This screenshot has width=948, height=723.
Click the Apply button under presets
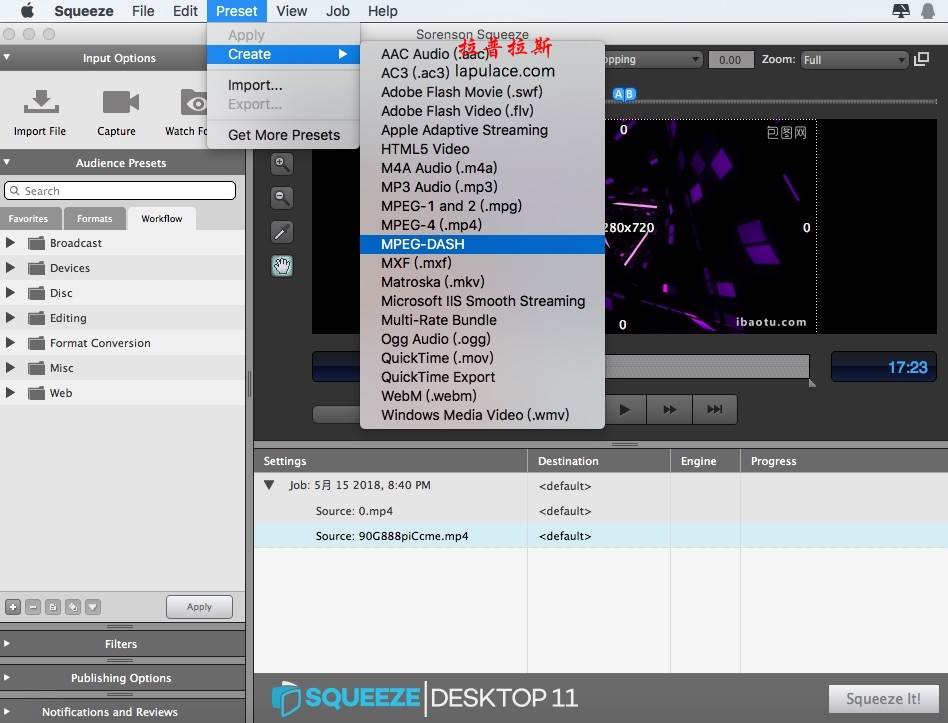tap(199, 606)
